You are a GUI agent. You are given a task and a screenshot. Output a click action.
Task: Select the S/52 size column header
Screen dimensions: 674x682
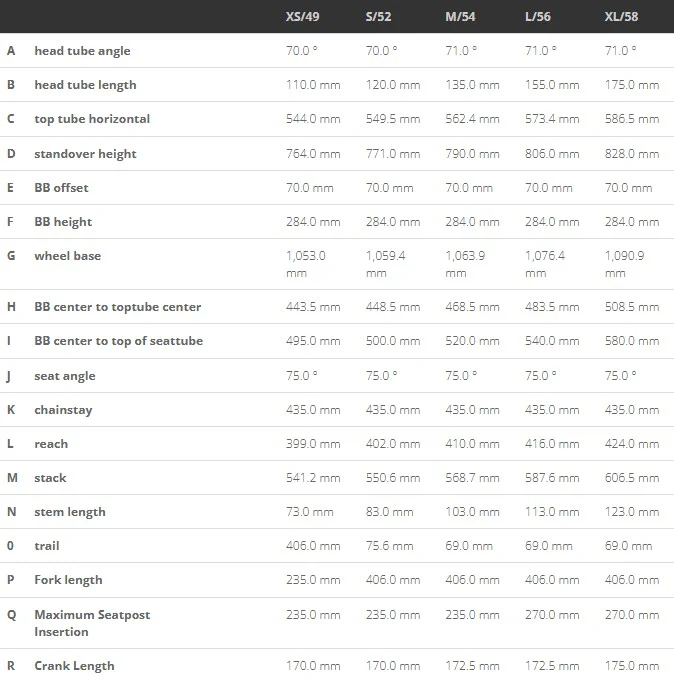pos(378,17)
